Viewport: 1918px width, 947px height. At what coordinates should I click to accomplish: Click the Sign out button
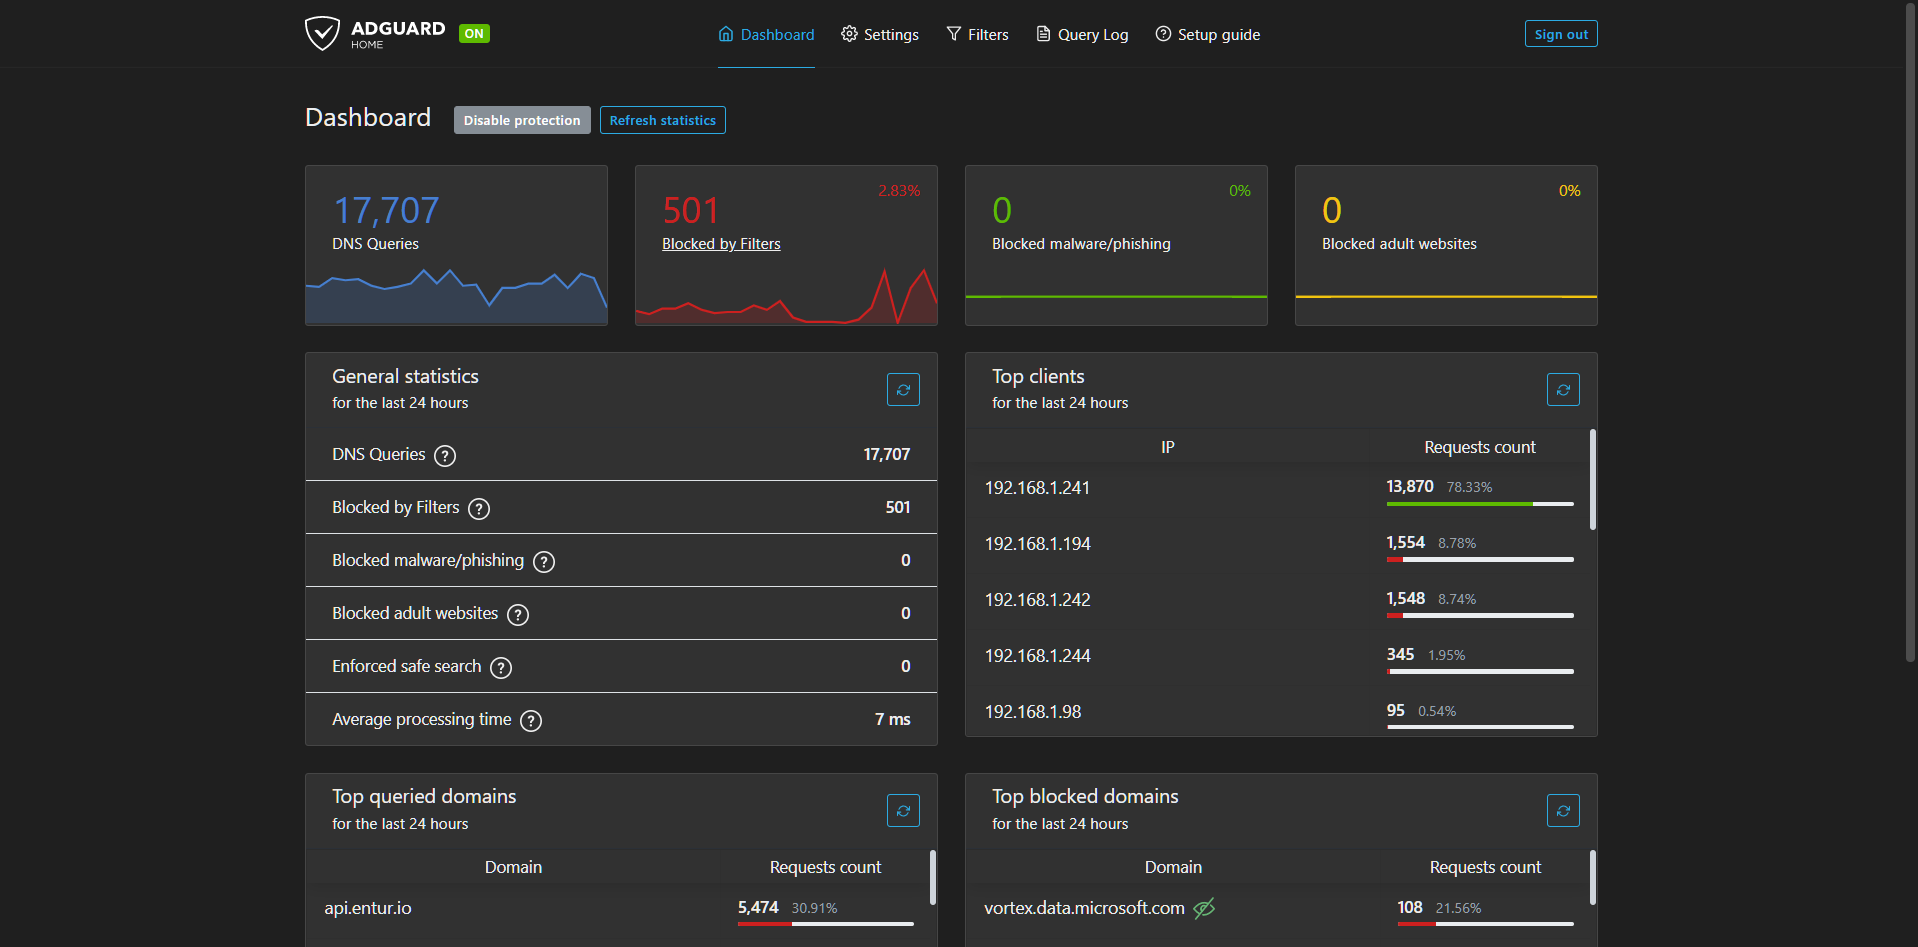pyautogui.click(x=1560, y=34)
